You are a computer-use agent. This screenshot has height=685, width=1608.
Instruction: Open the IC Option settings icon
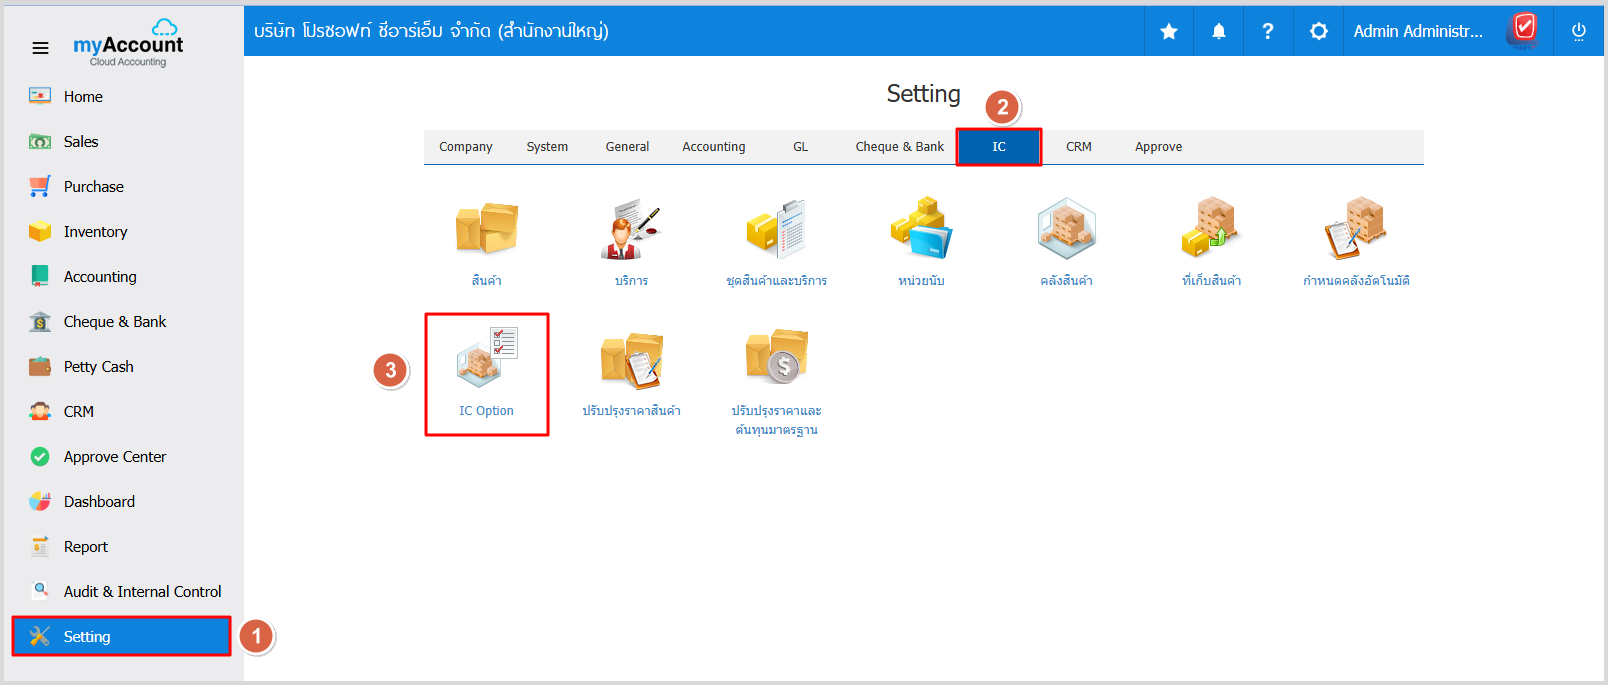click(x=486, y=372)
